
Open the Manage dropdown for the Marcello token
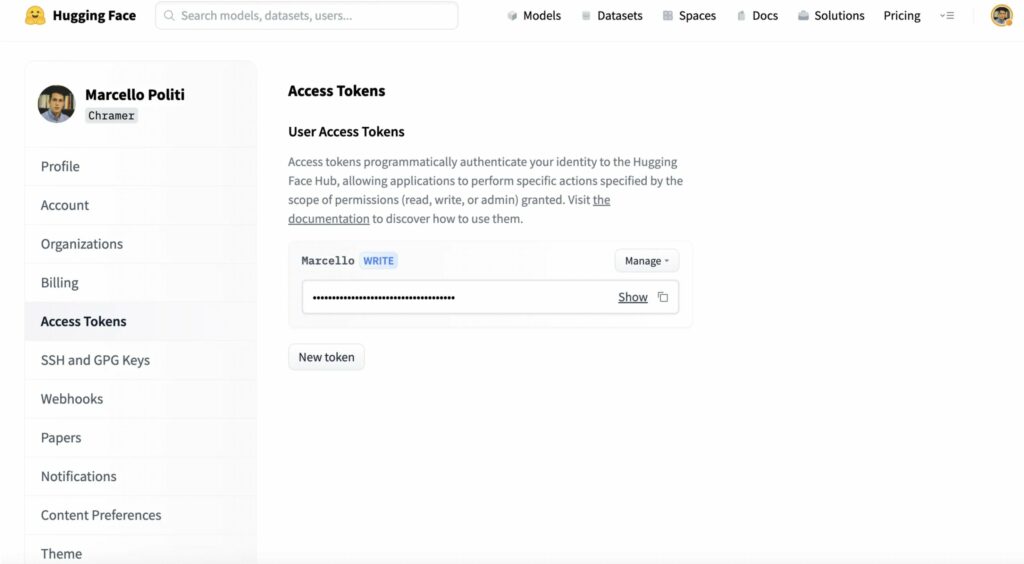[x=646, y=261]
